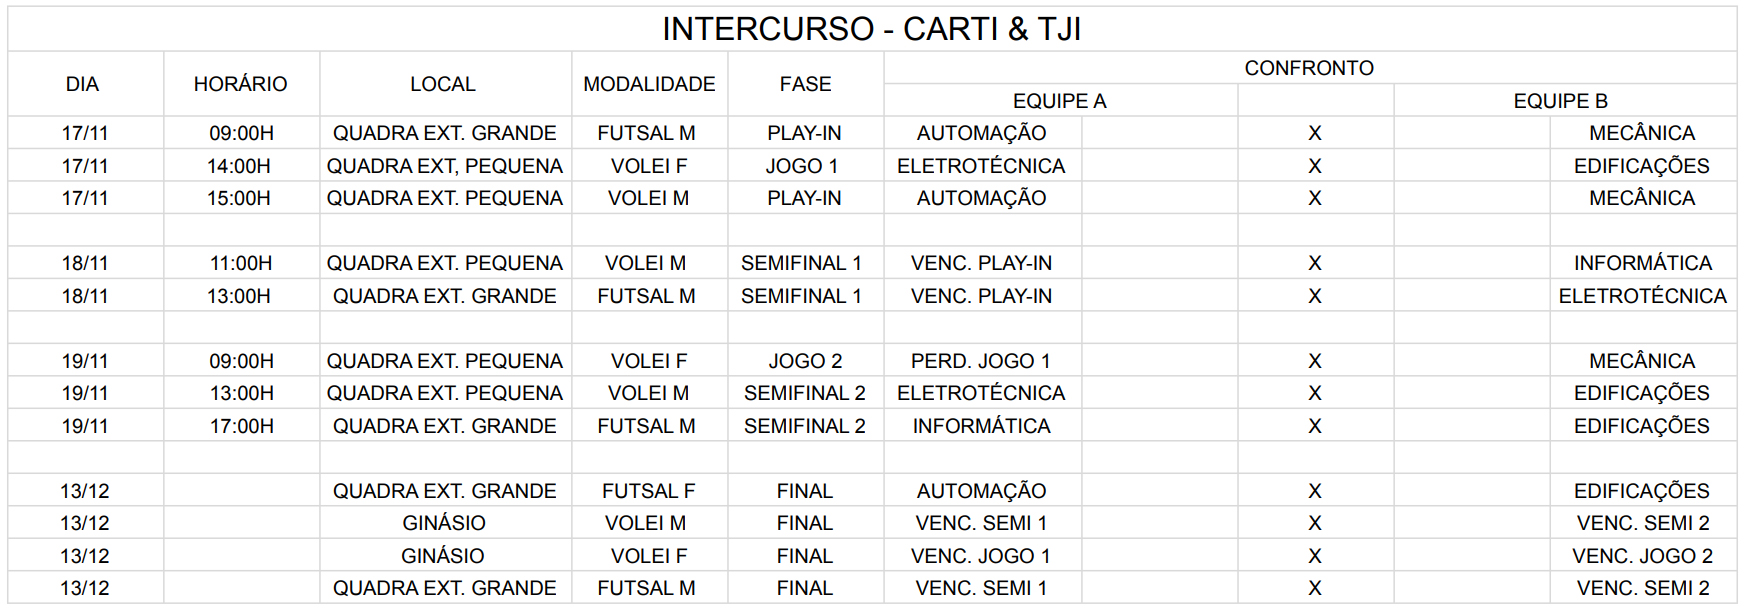The image size is (1746, 613).
Task: Click the EQUIPE B header
Action: tap(1560, 101)
